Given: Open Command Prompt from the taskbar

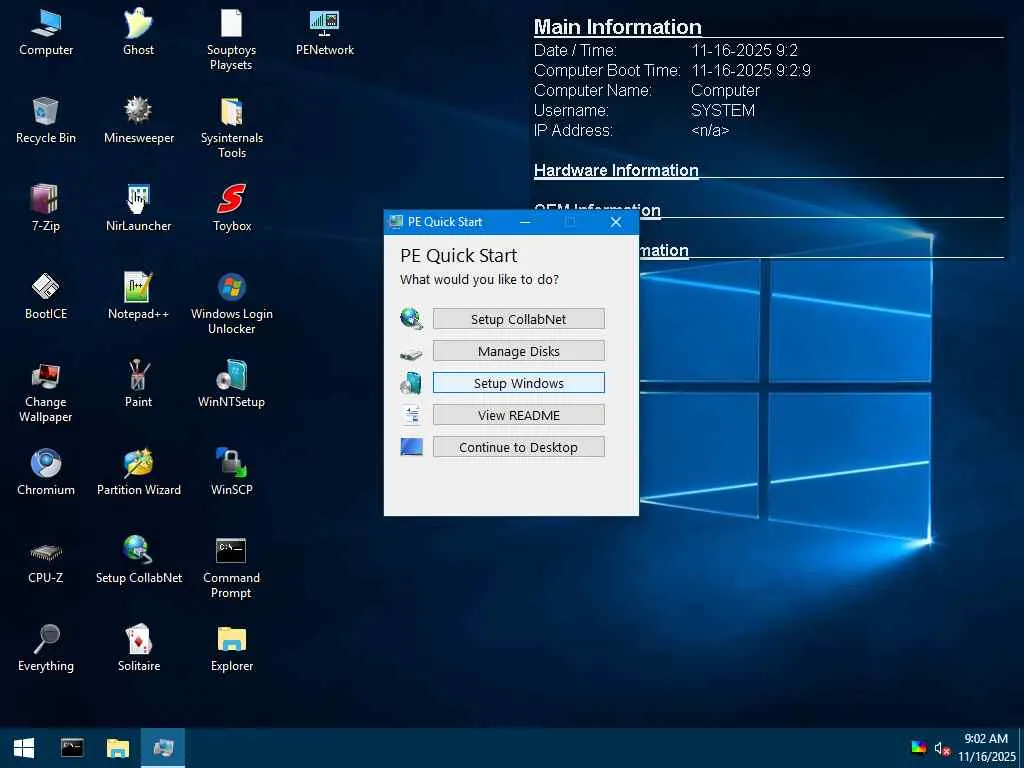Looking at the screenshot, I should (x=72, y=748).
